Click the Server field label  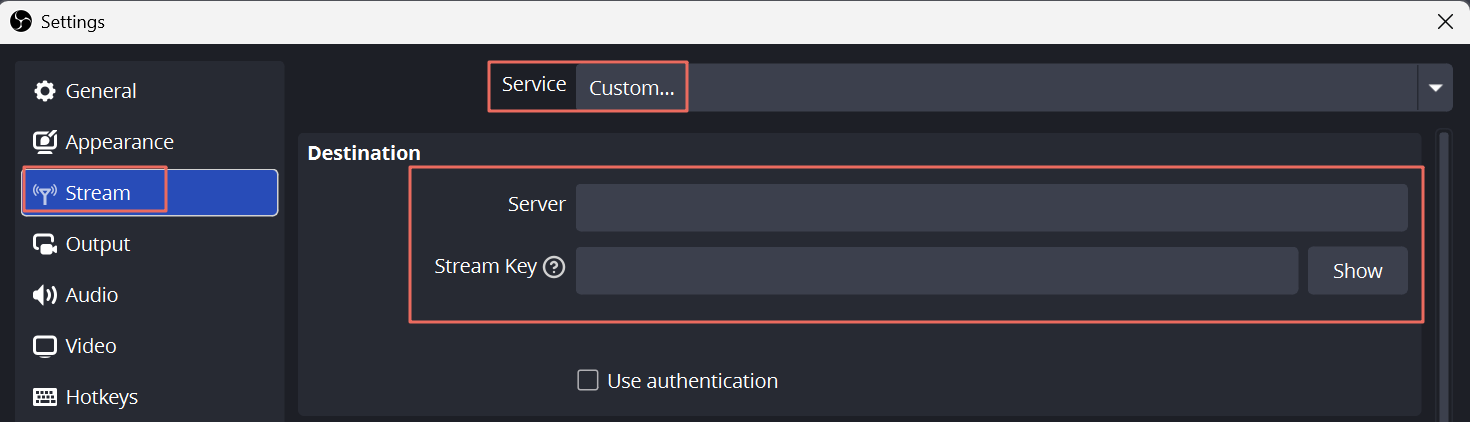point(537,204)
